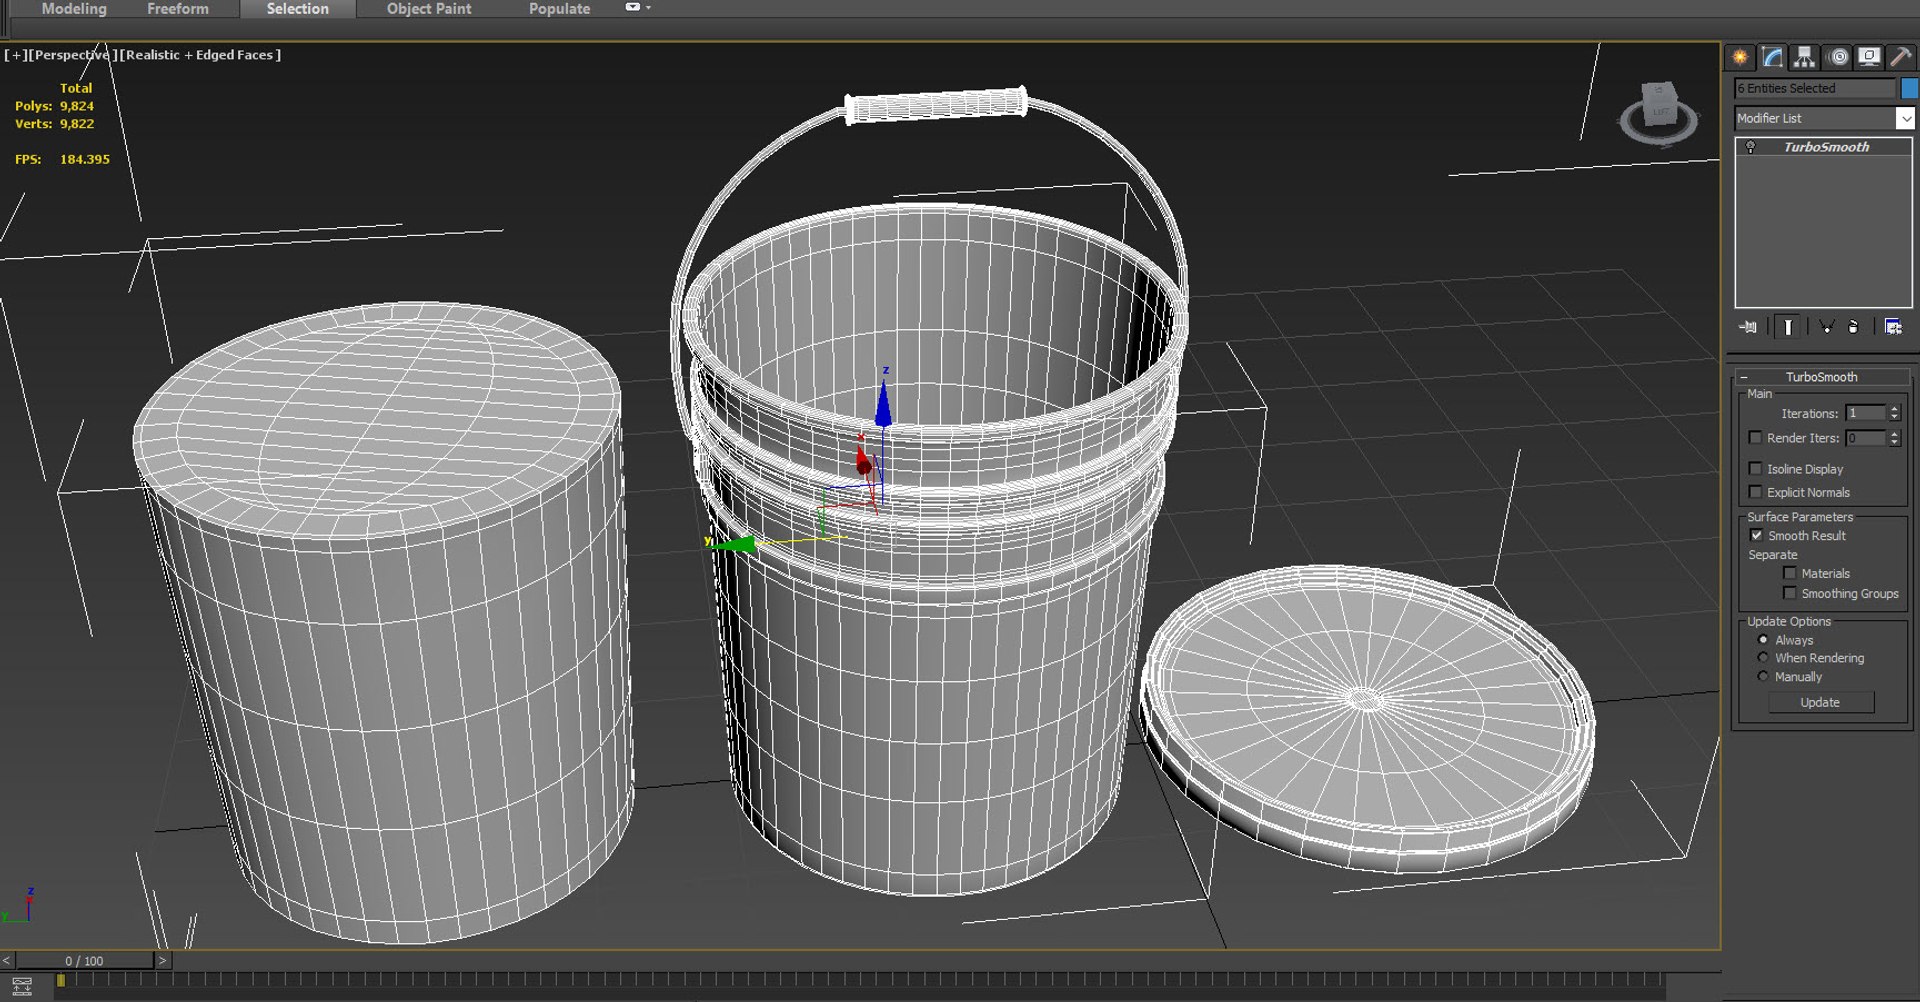The width and height of the screenshot is (1920, 1002).
Task: Uncheck Smooth Result checkbox
Action: [1756, 536]
